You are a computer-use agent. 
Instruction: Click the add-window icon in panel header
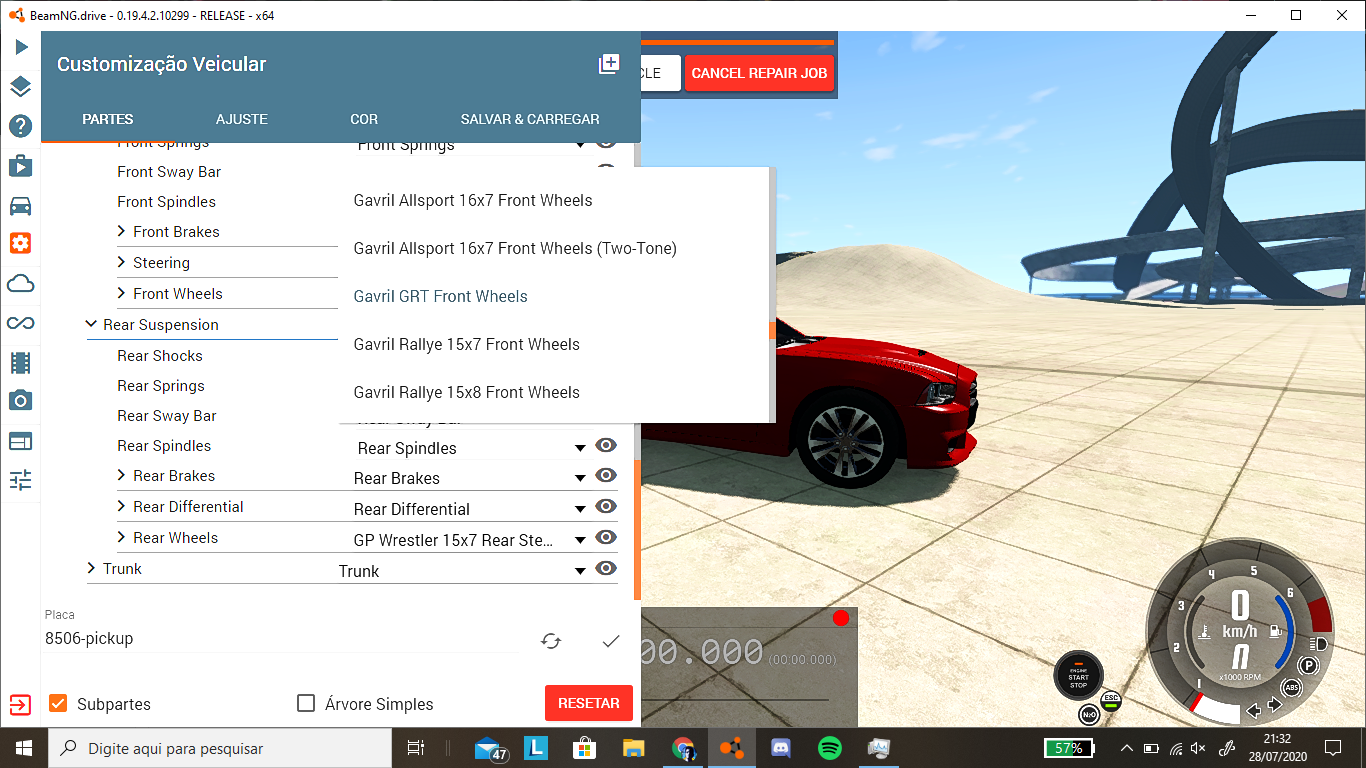click(608, 64)
